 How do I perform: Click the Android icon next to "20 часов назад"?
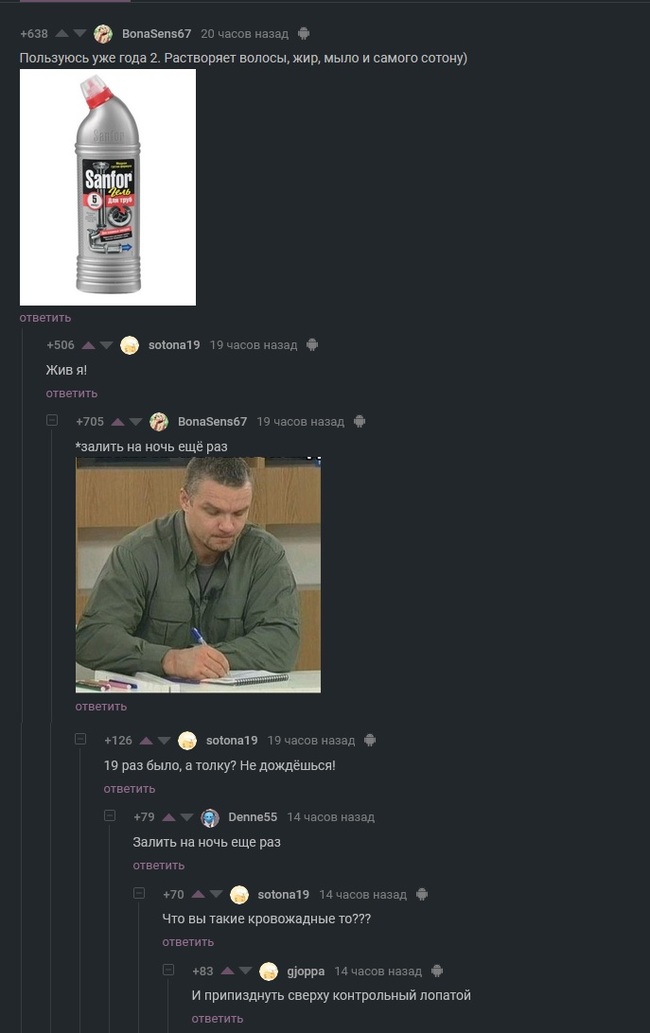tap(304, 34)
